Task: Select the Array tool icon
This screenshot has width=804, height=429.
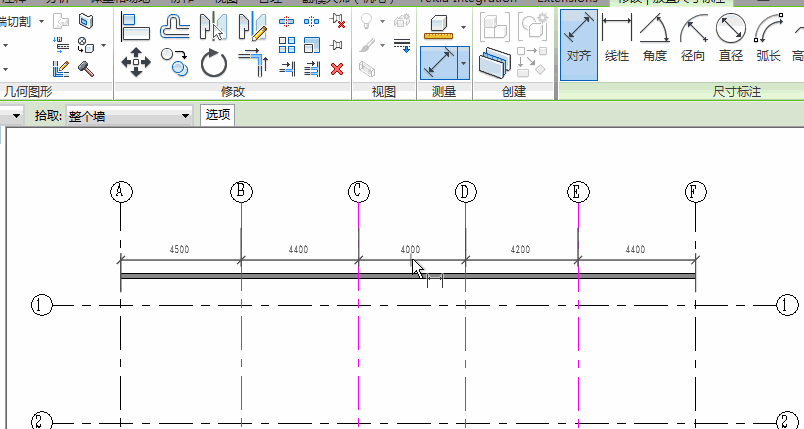Action: pos(288,45)
